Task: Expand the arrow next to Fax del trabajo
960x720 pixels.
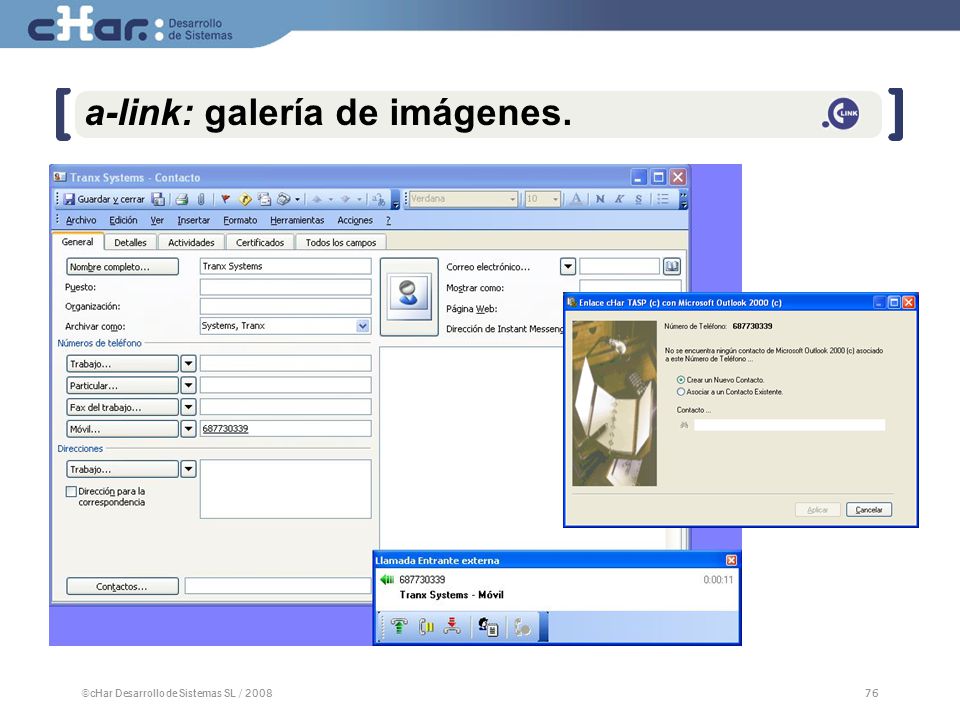Action: (x=188, y=407)
